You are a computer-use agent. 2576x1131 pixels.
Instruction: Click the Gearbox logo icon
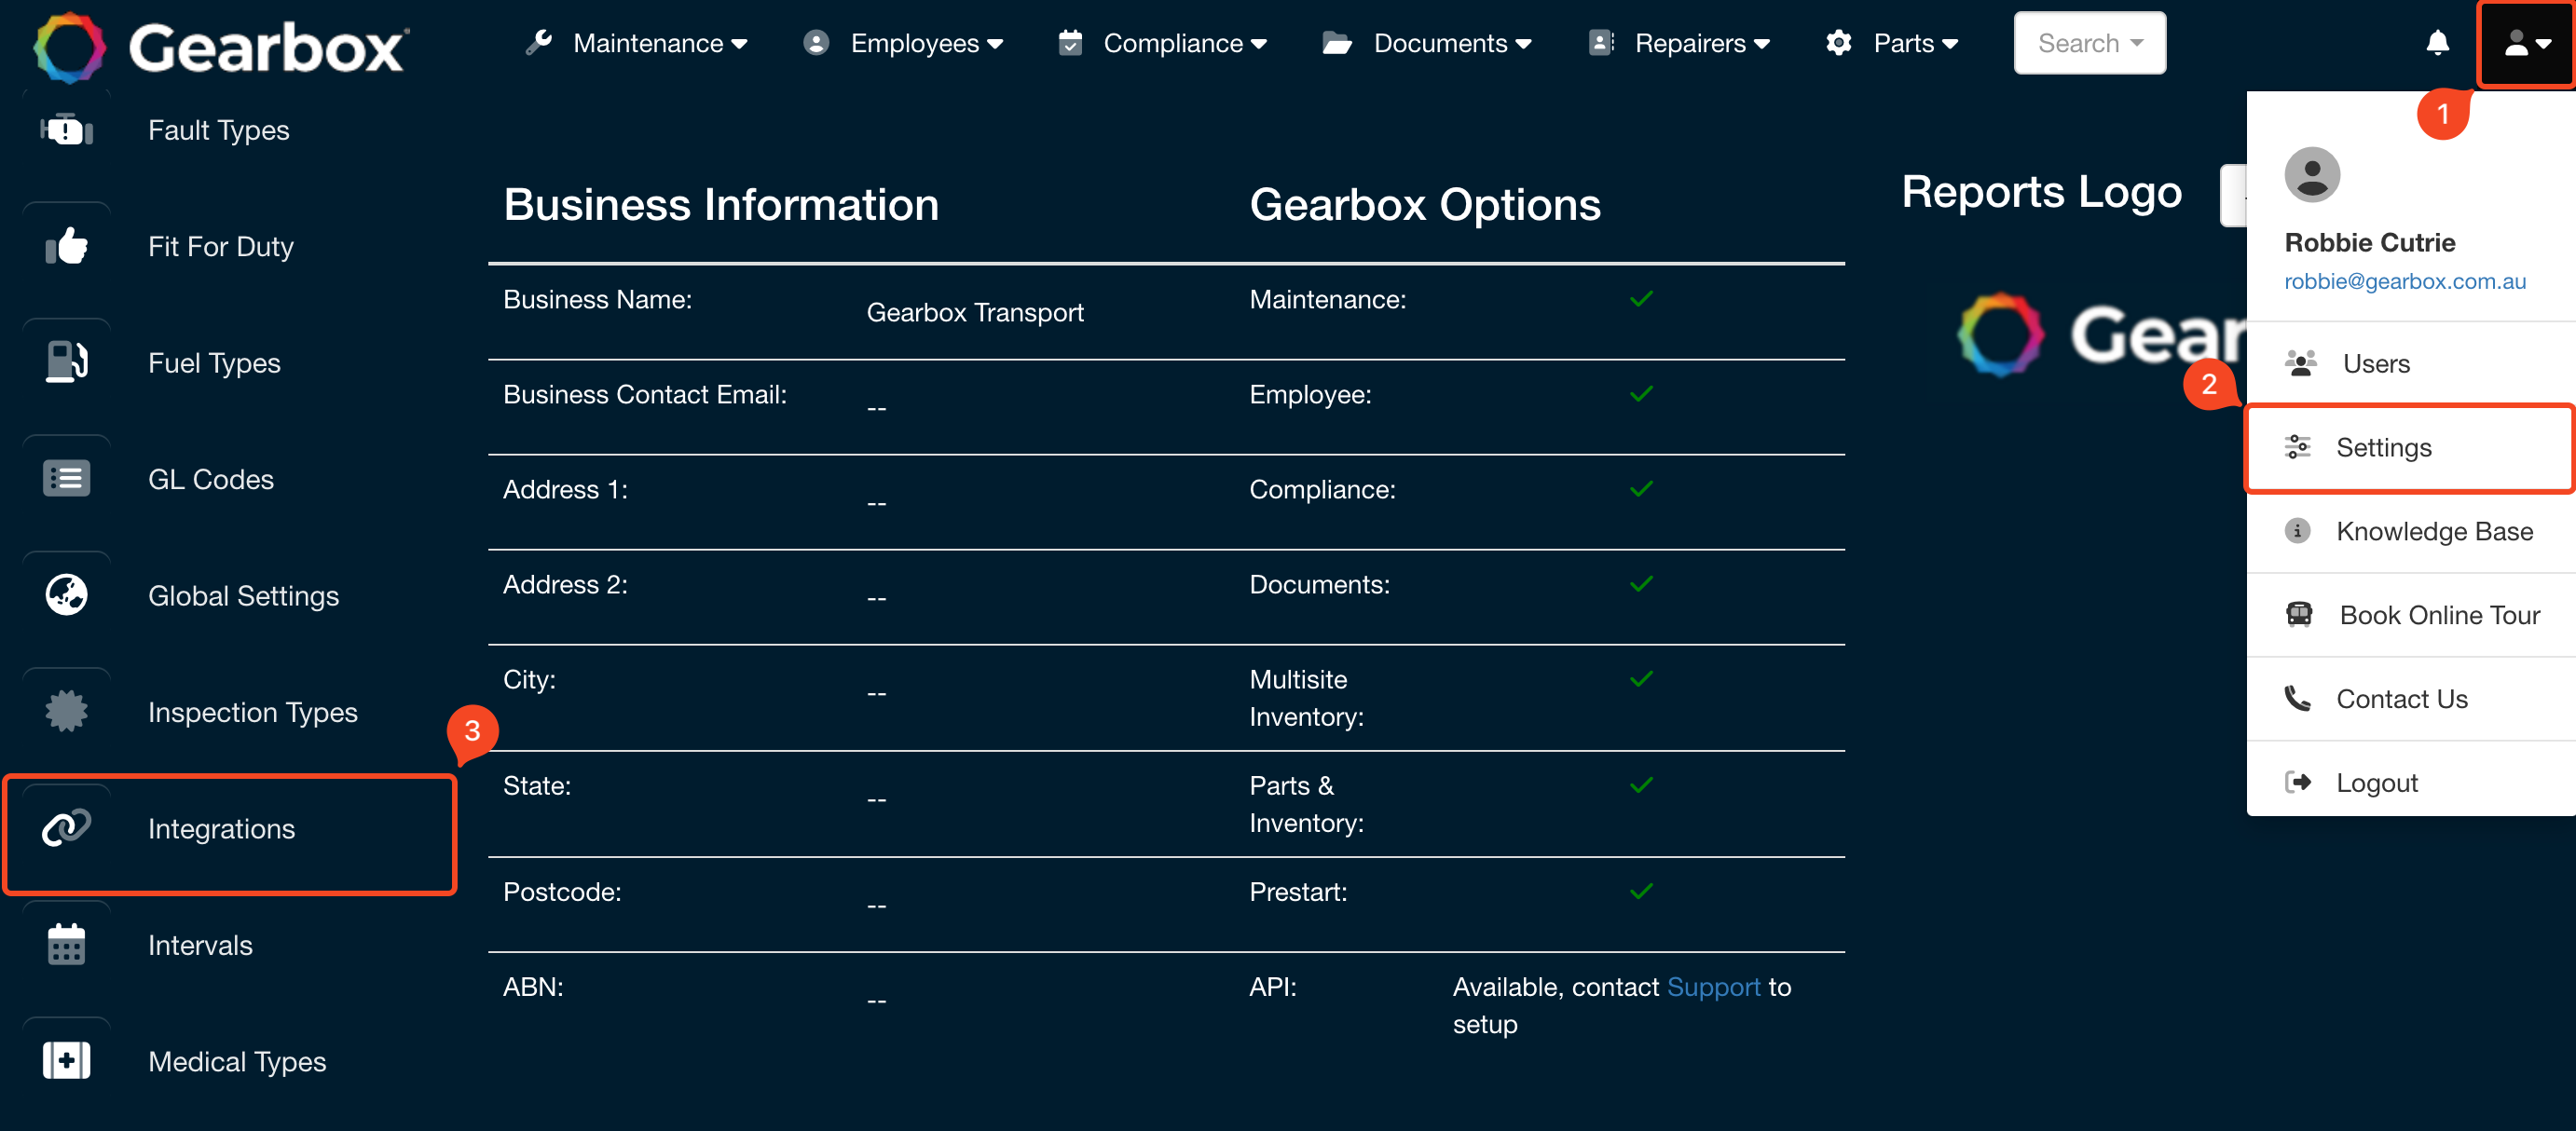69,47
